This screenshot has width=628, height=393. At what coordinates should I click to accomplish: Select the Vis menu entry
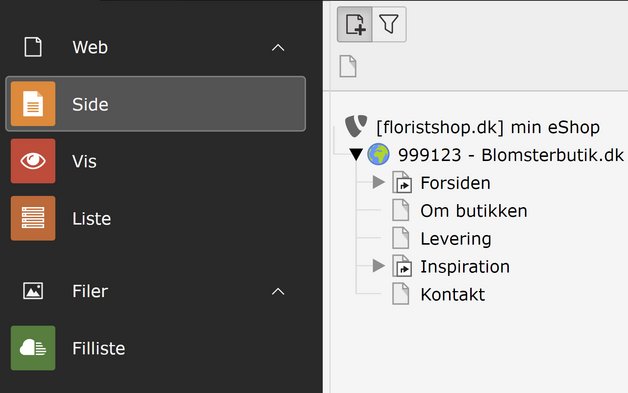[x=85, y=161]
